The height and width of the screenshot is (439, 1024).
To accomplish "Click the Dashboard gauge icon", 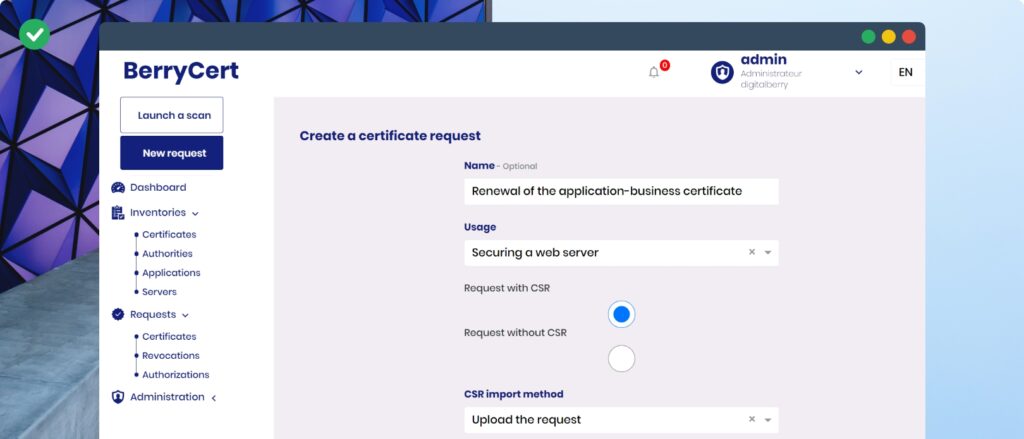I will (118, 188).
